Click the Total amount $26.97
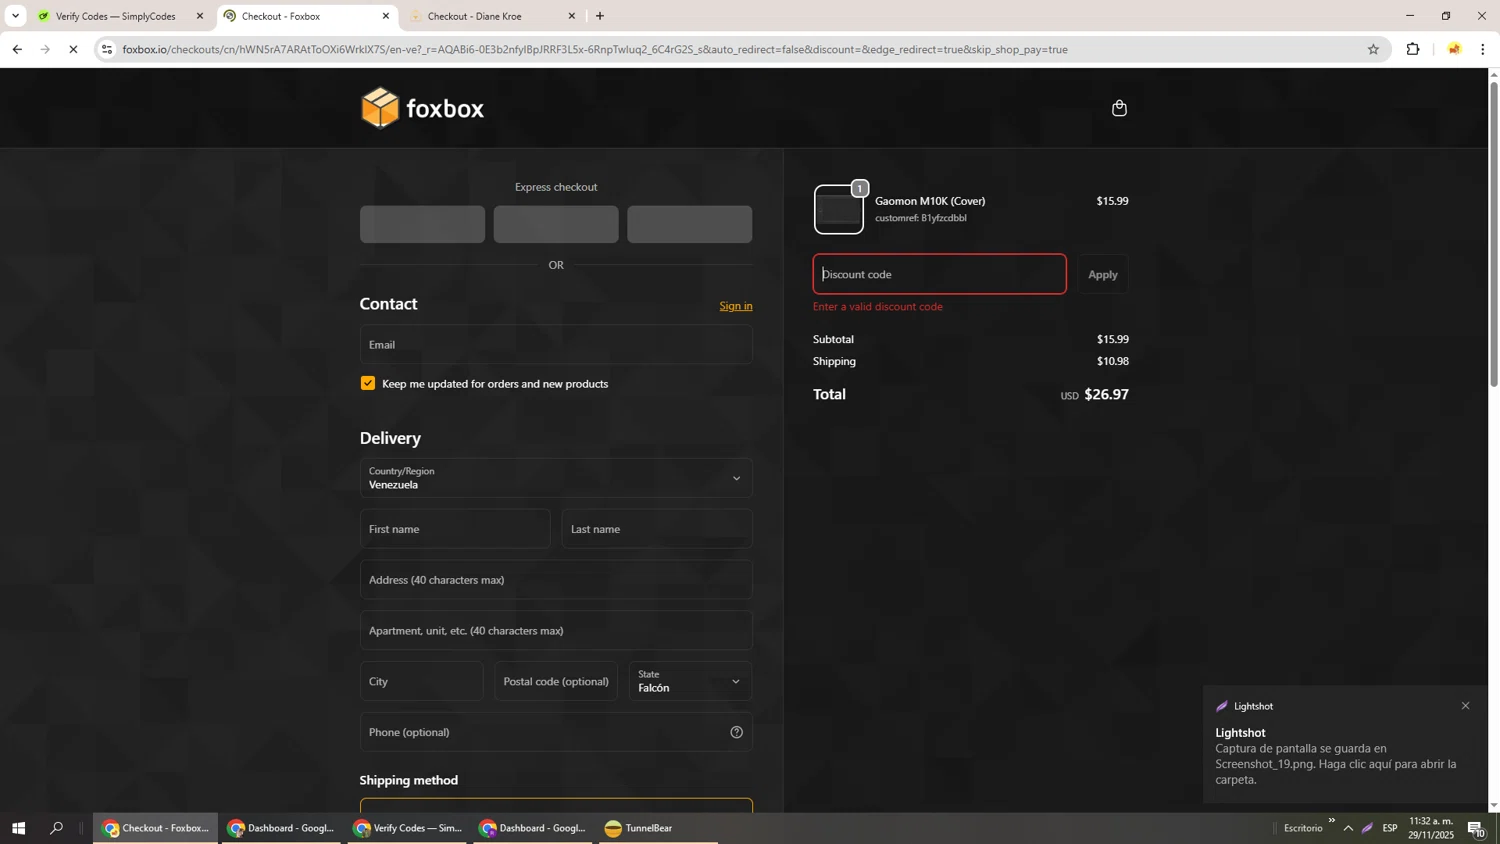The image size is (1500, 844). point(1106,394)
